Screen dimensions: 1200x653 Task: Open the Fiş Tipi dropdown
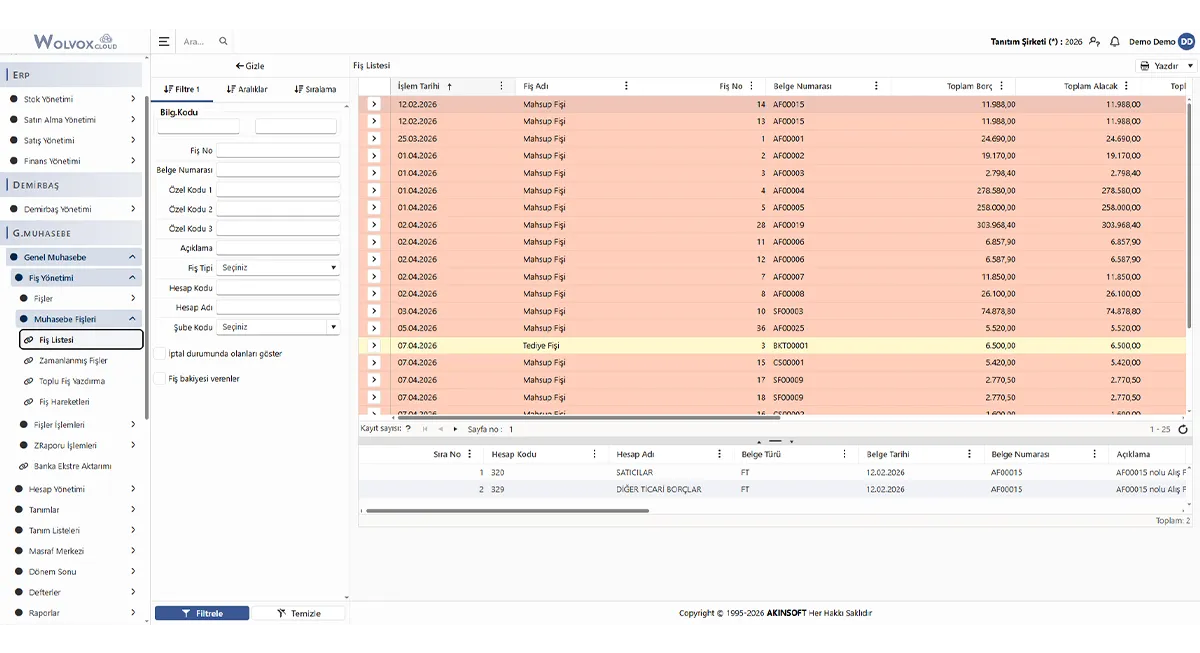click(x=278, y=268)
